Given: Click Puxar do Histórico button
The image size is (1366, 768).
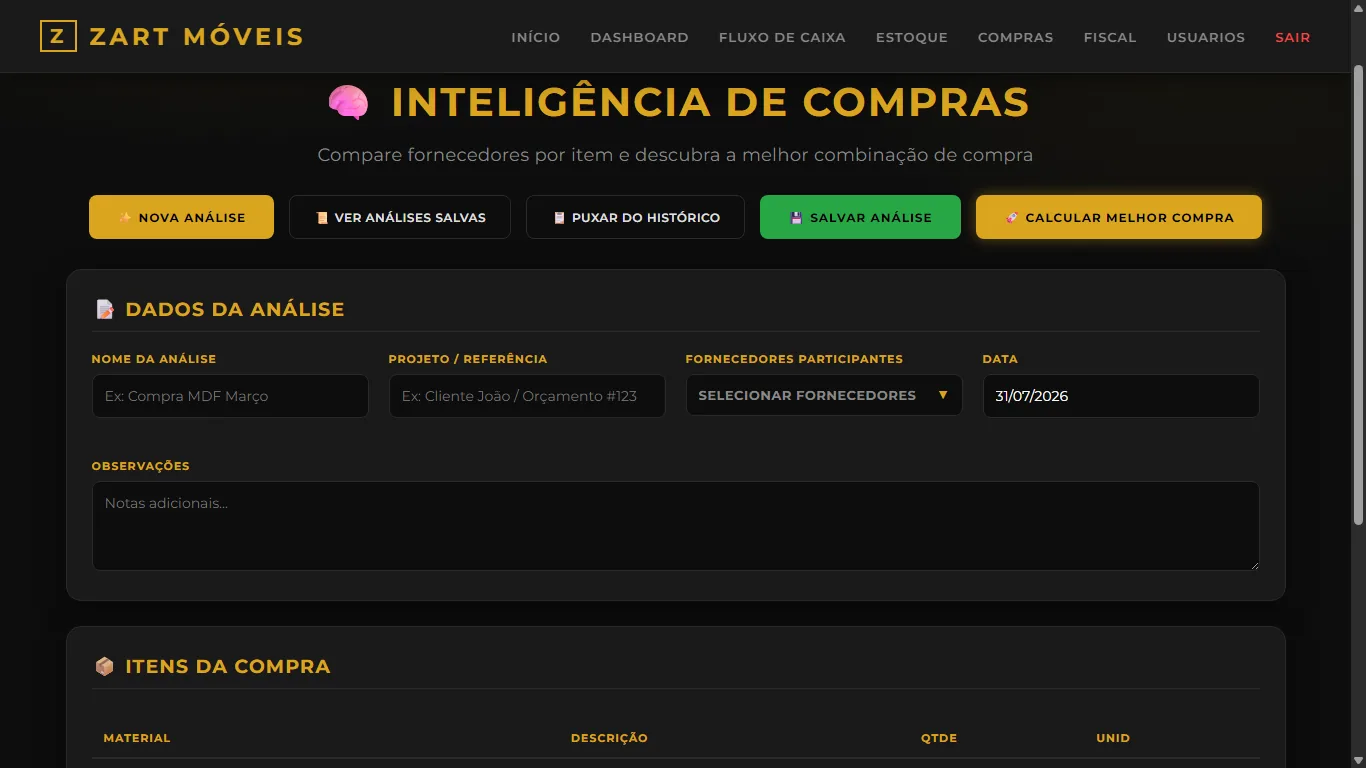Looking at the screenshot, I should 635,217.
